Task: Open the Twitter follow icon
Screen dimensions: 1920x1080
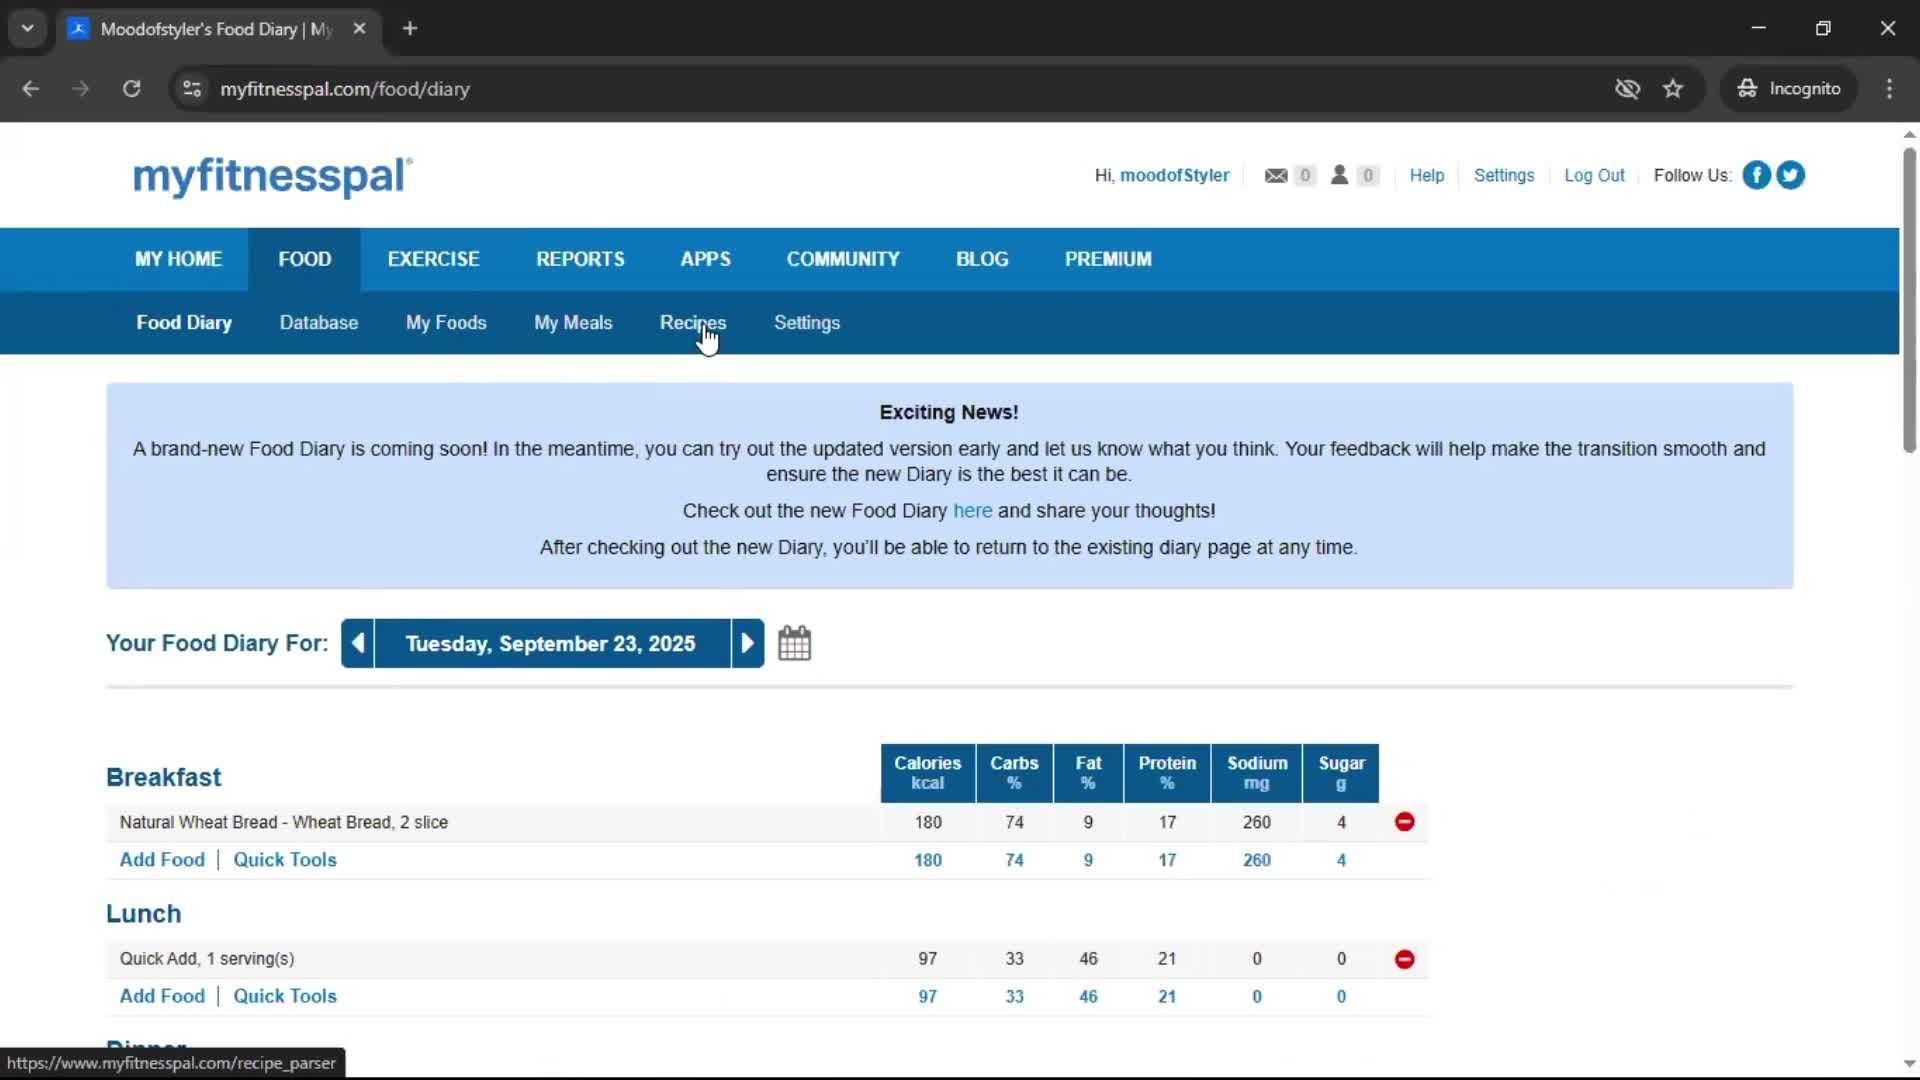Action: point(1790,175)
